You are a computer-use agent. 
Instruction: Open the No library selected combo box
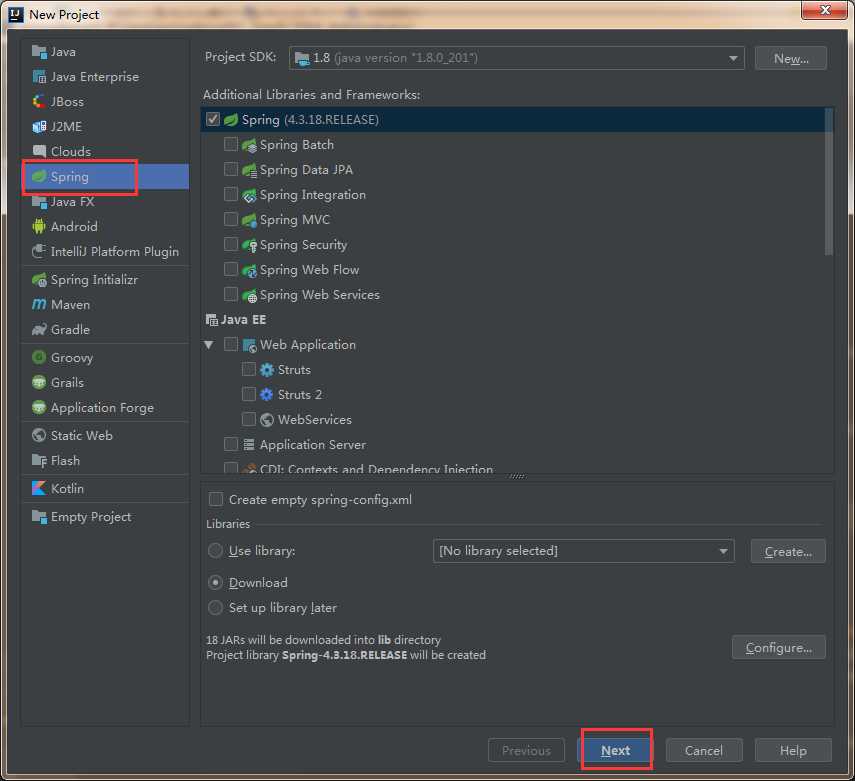point(583,551)
